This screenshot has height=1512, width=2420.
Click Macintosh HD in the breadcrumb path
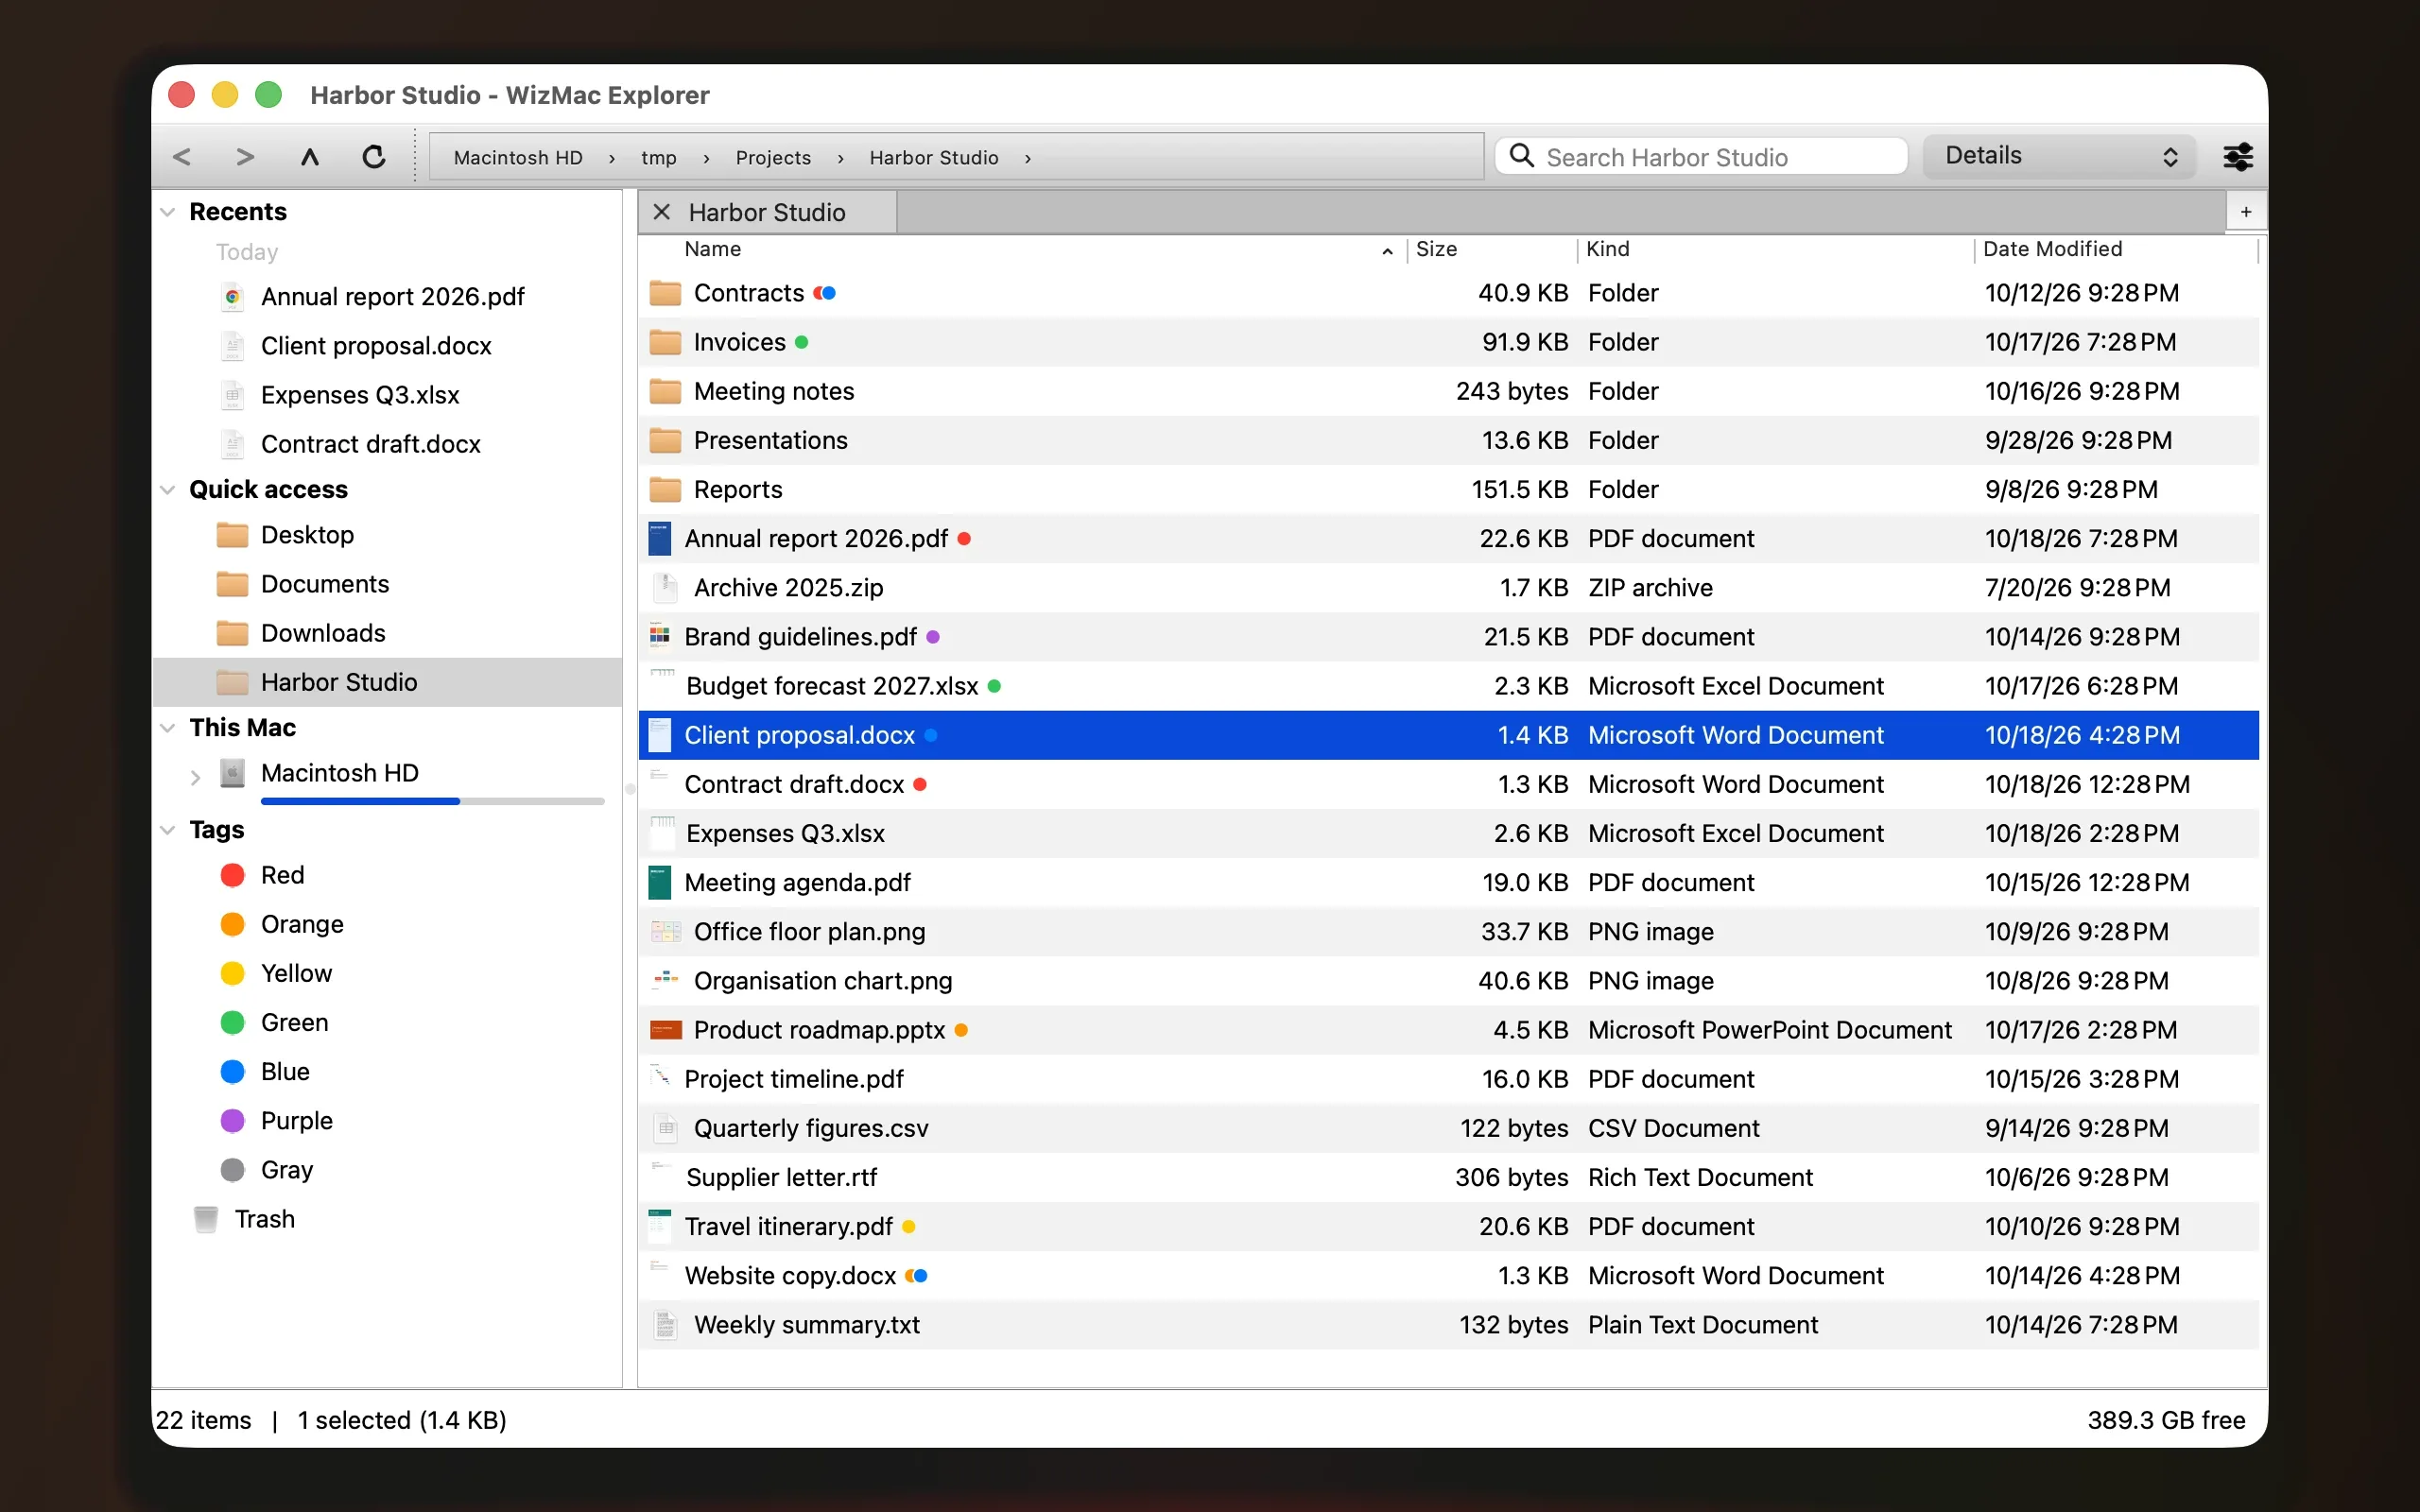tap(518, 158)
